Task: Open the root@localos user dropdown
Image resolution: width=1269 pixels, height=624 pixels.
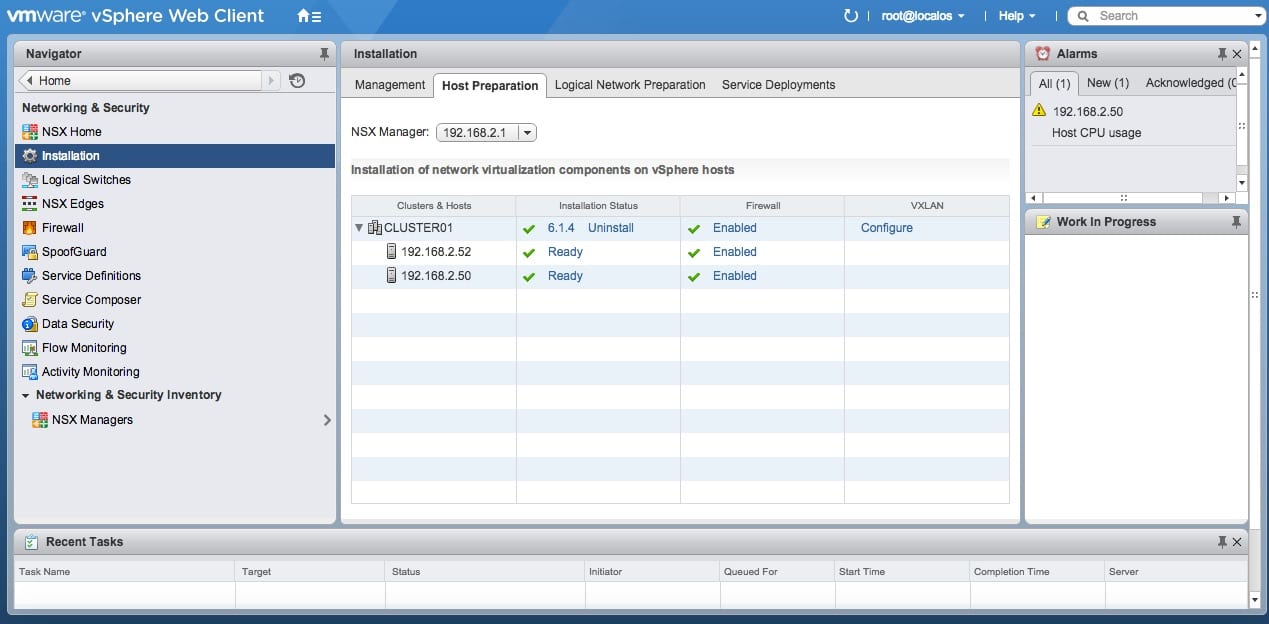Action: [x=922, y=16]
